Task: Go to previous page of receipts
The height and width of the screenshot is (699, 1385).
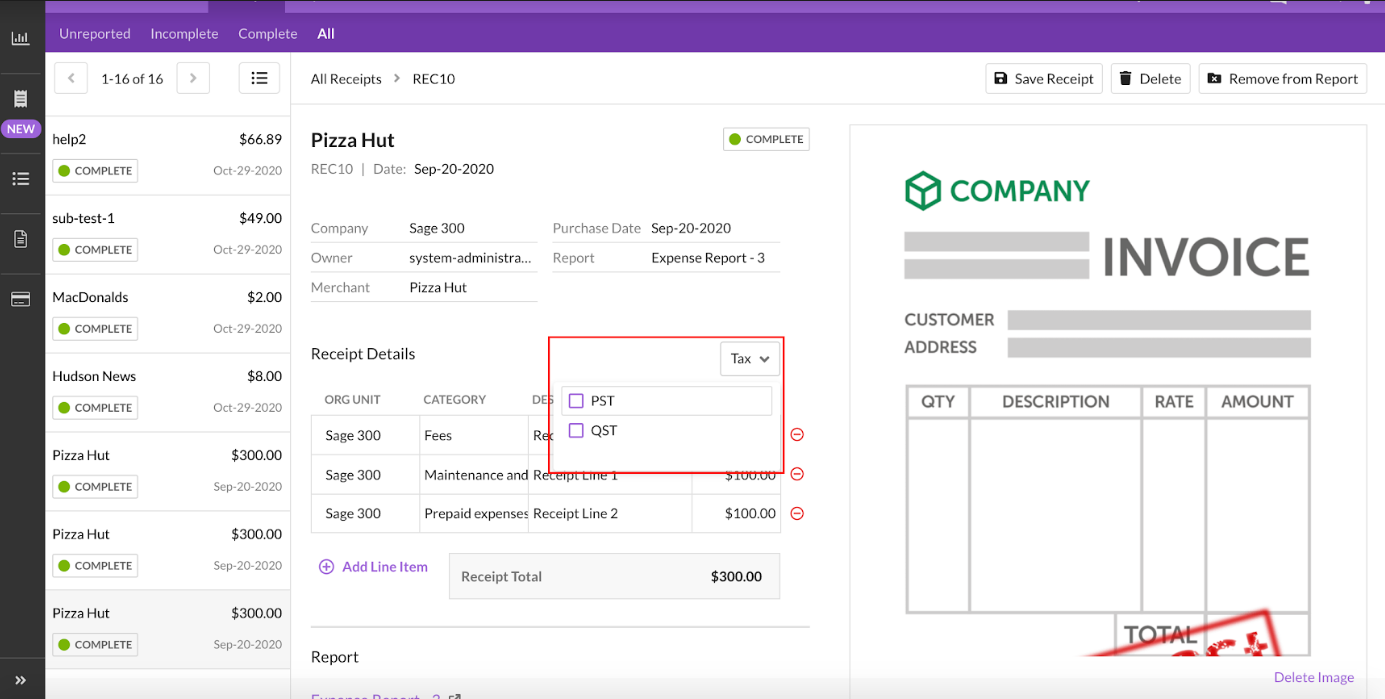Action: click(70, 78)
